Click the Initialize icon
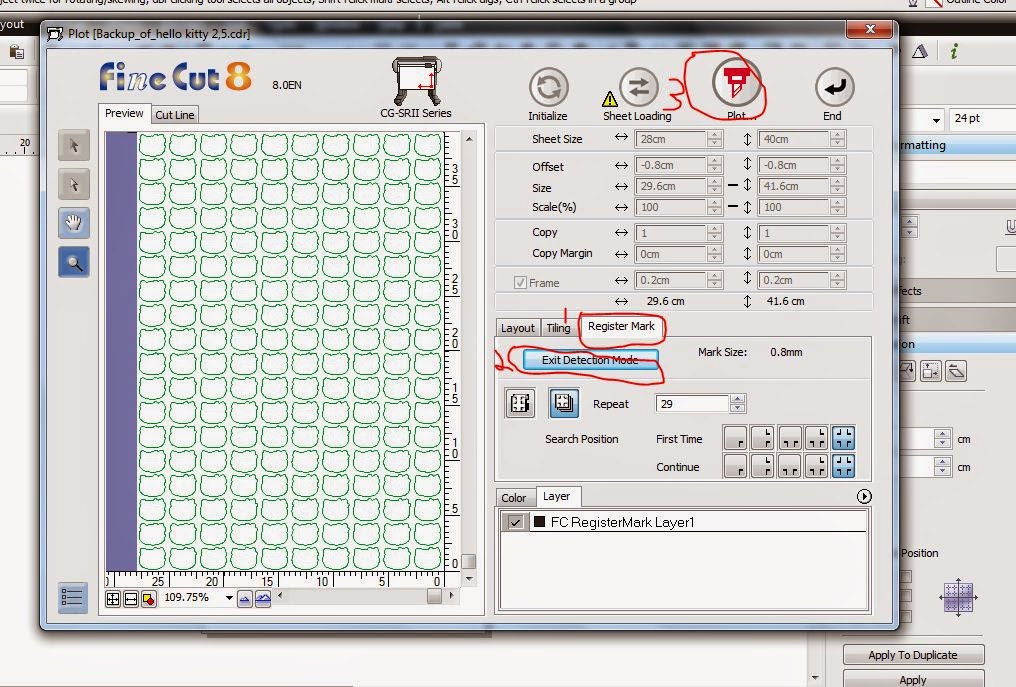This screenshot has width=1016, height=687. pos(549,87)
